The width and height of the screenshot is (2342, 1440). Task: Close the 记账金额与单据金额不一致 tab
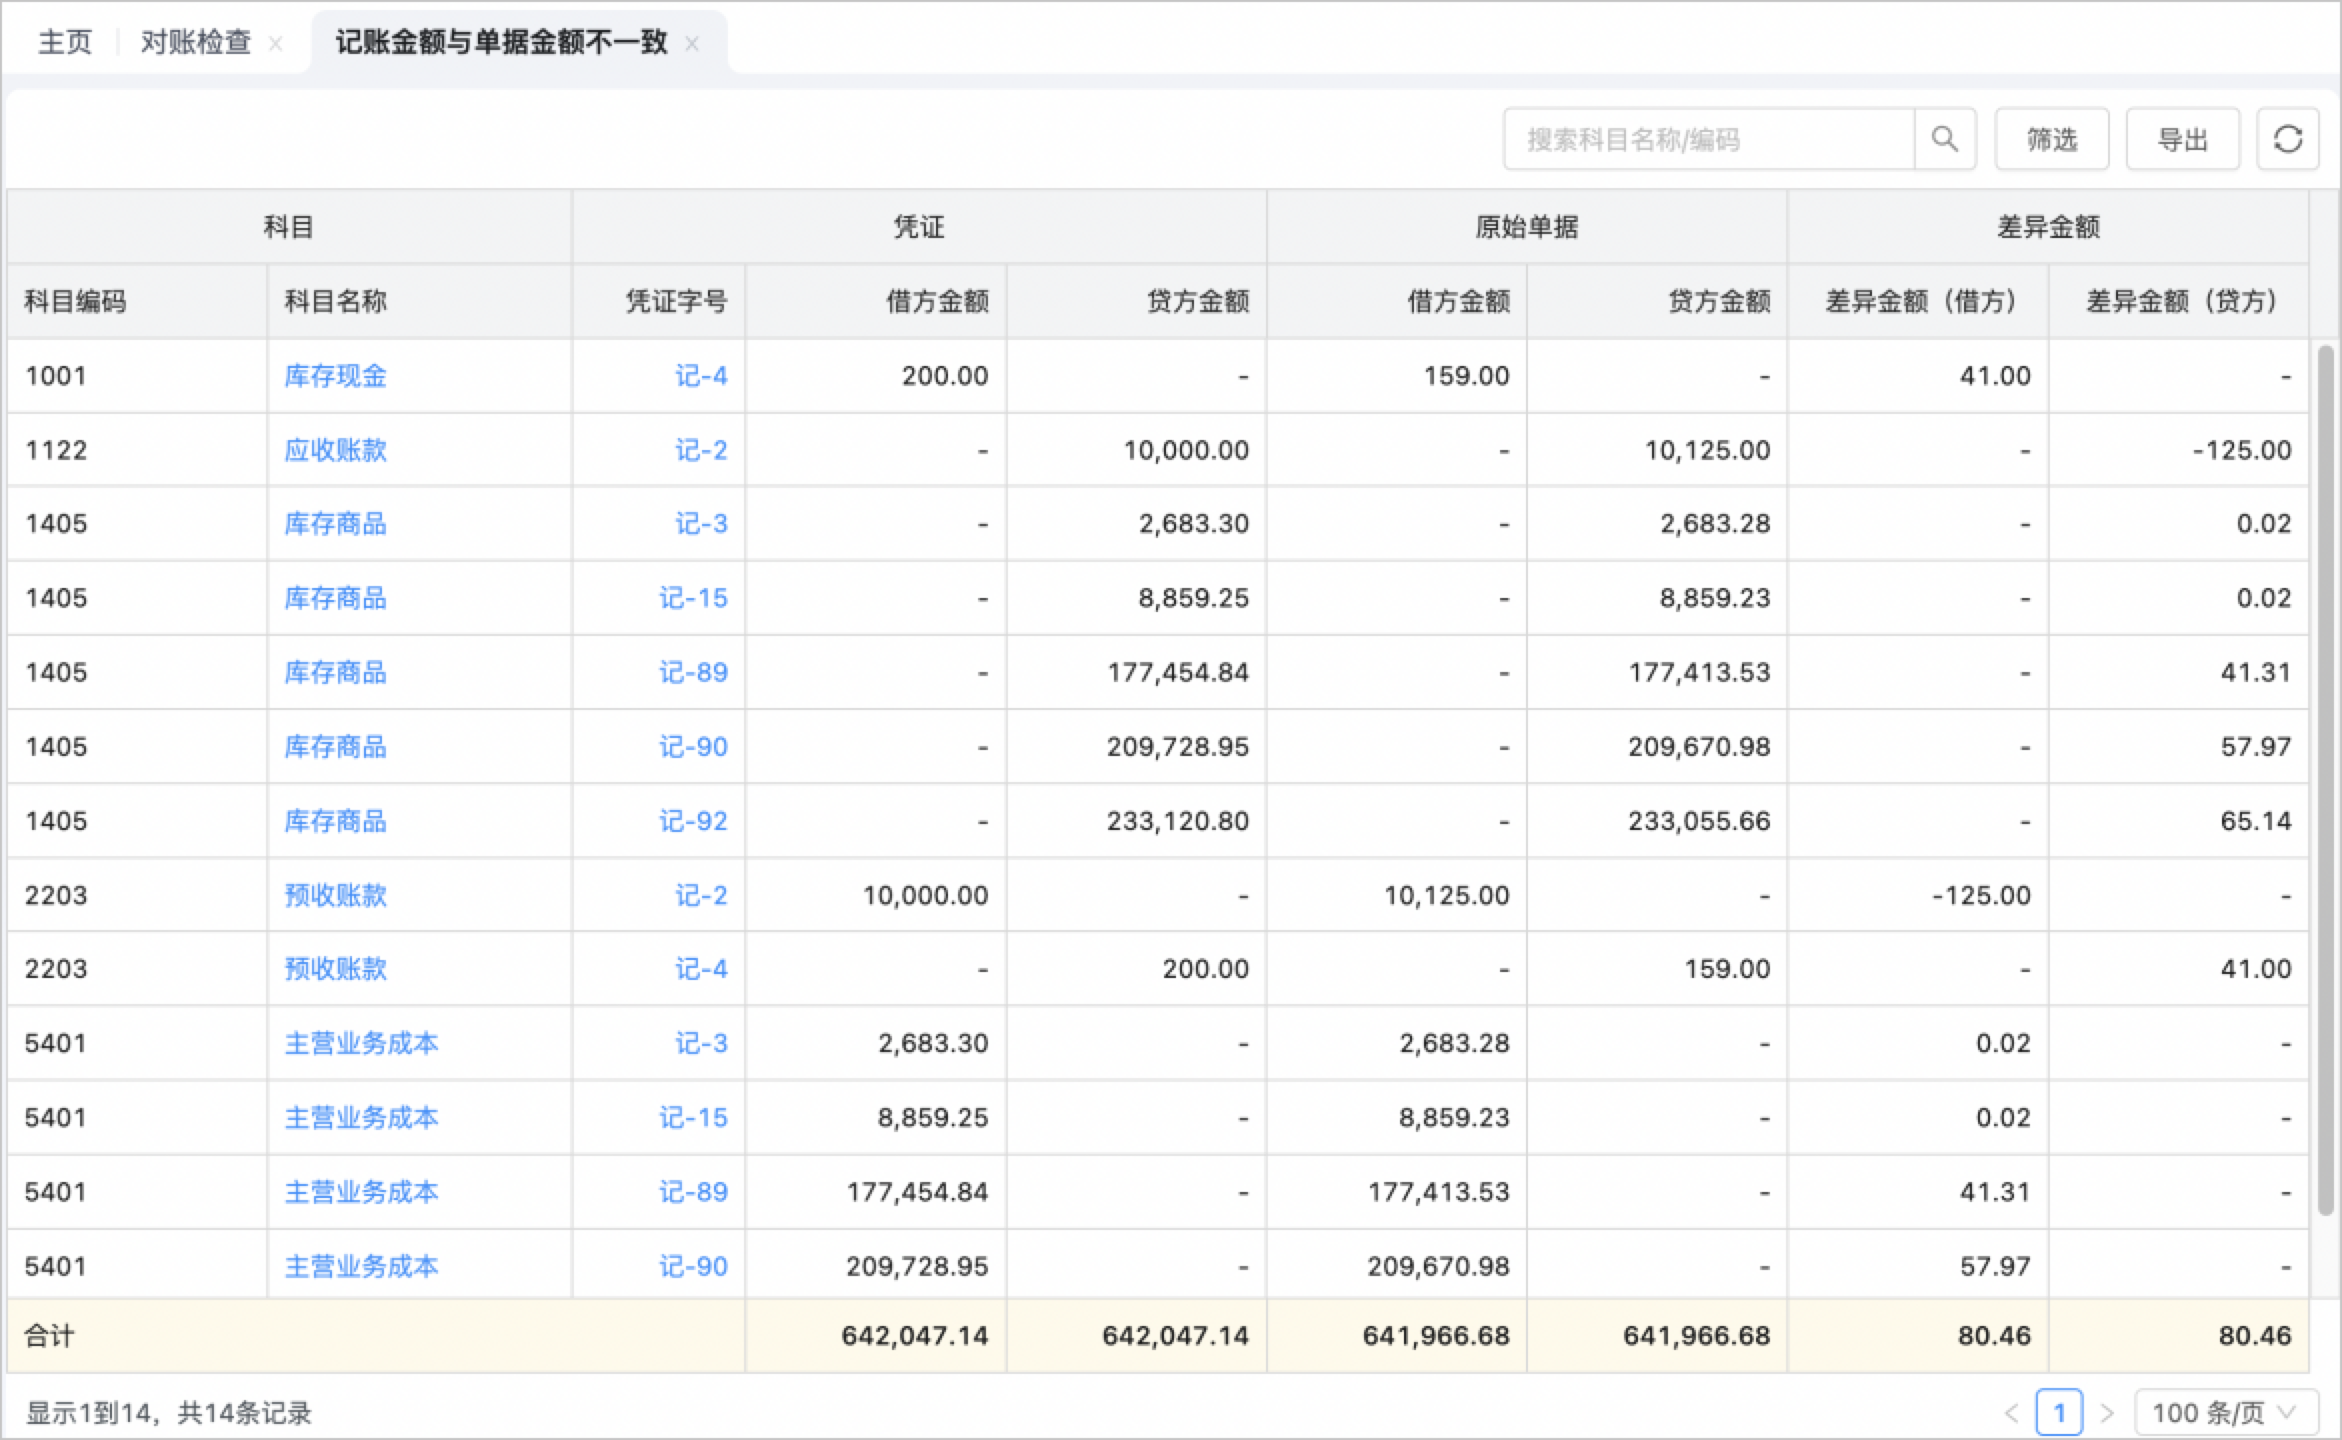pos(692,44)
